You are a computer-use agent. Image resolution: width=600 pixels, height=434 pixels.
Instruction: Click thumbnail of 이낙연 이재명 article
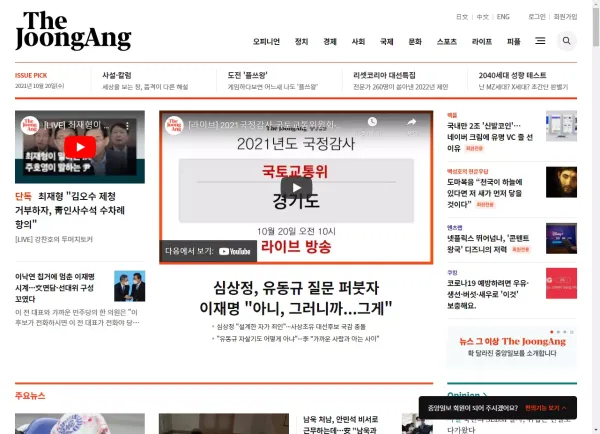(x=130, y=286)
